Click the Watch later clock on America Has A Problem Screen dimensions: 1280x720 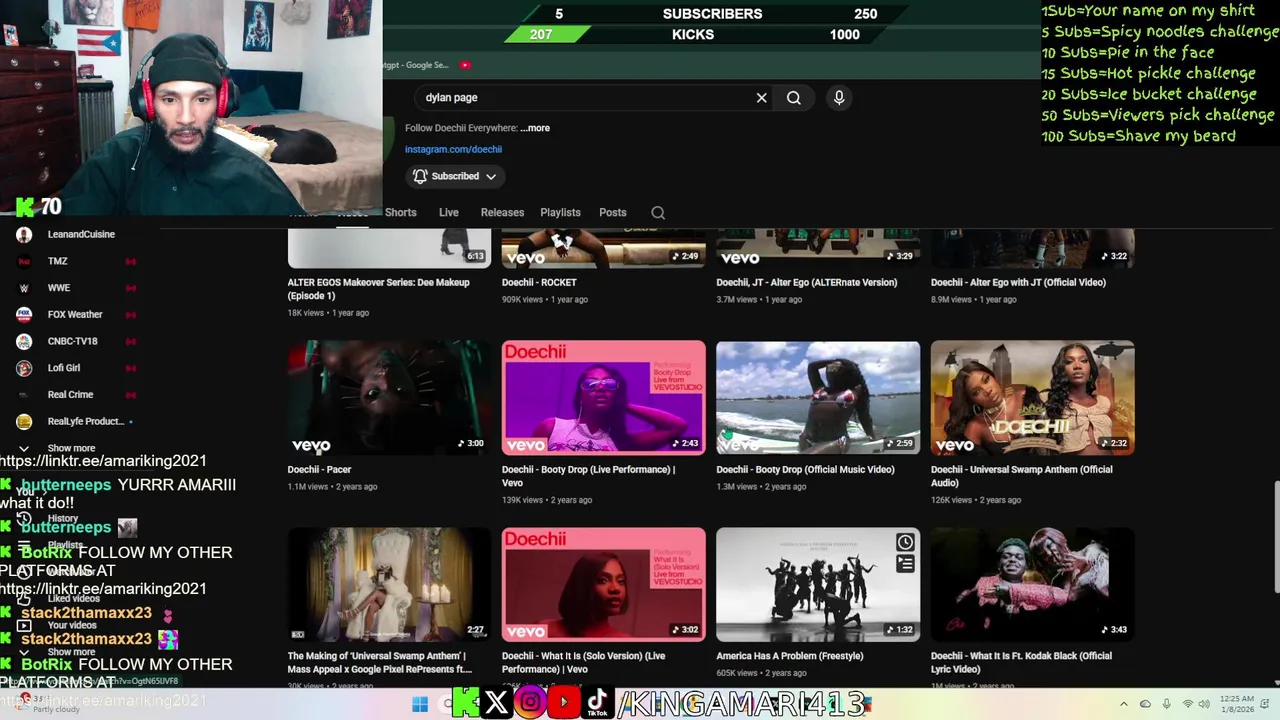(905, 542)
